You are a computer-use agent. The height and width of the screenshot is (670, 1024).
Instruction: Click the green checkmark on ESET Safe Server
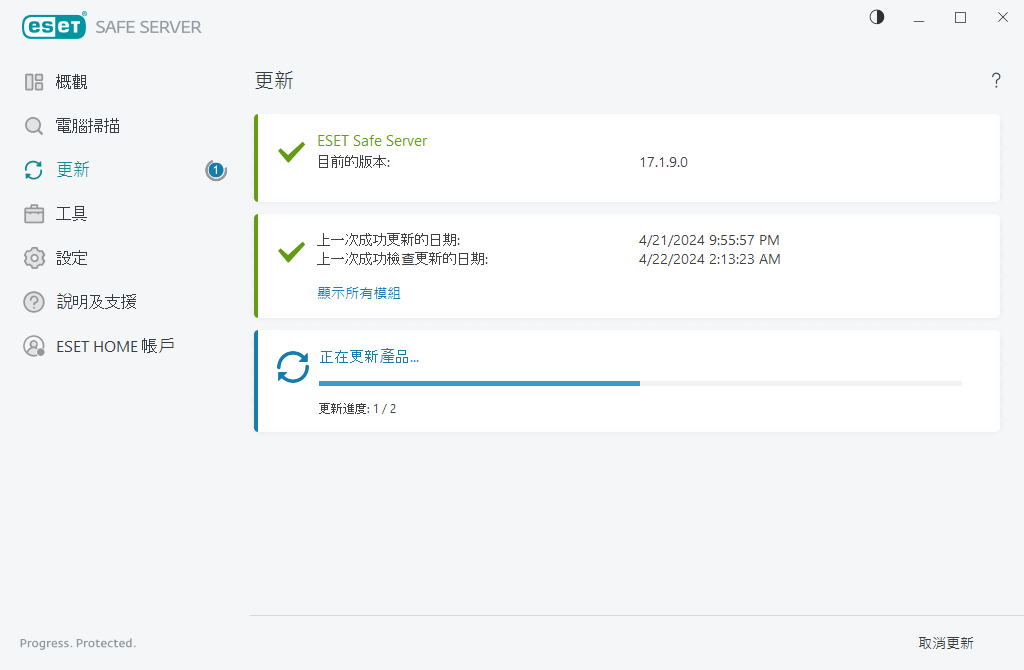[x=291, y=152]
